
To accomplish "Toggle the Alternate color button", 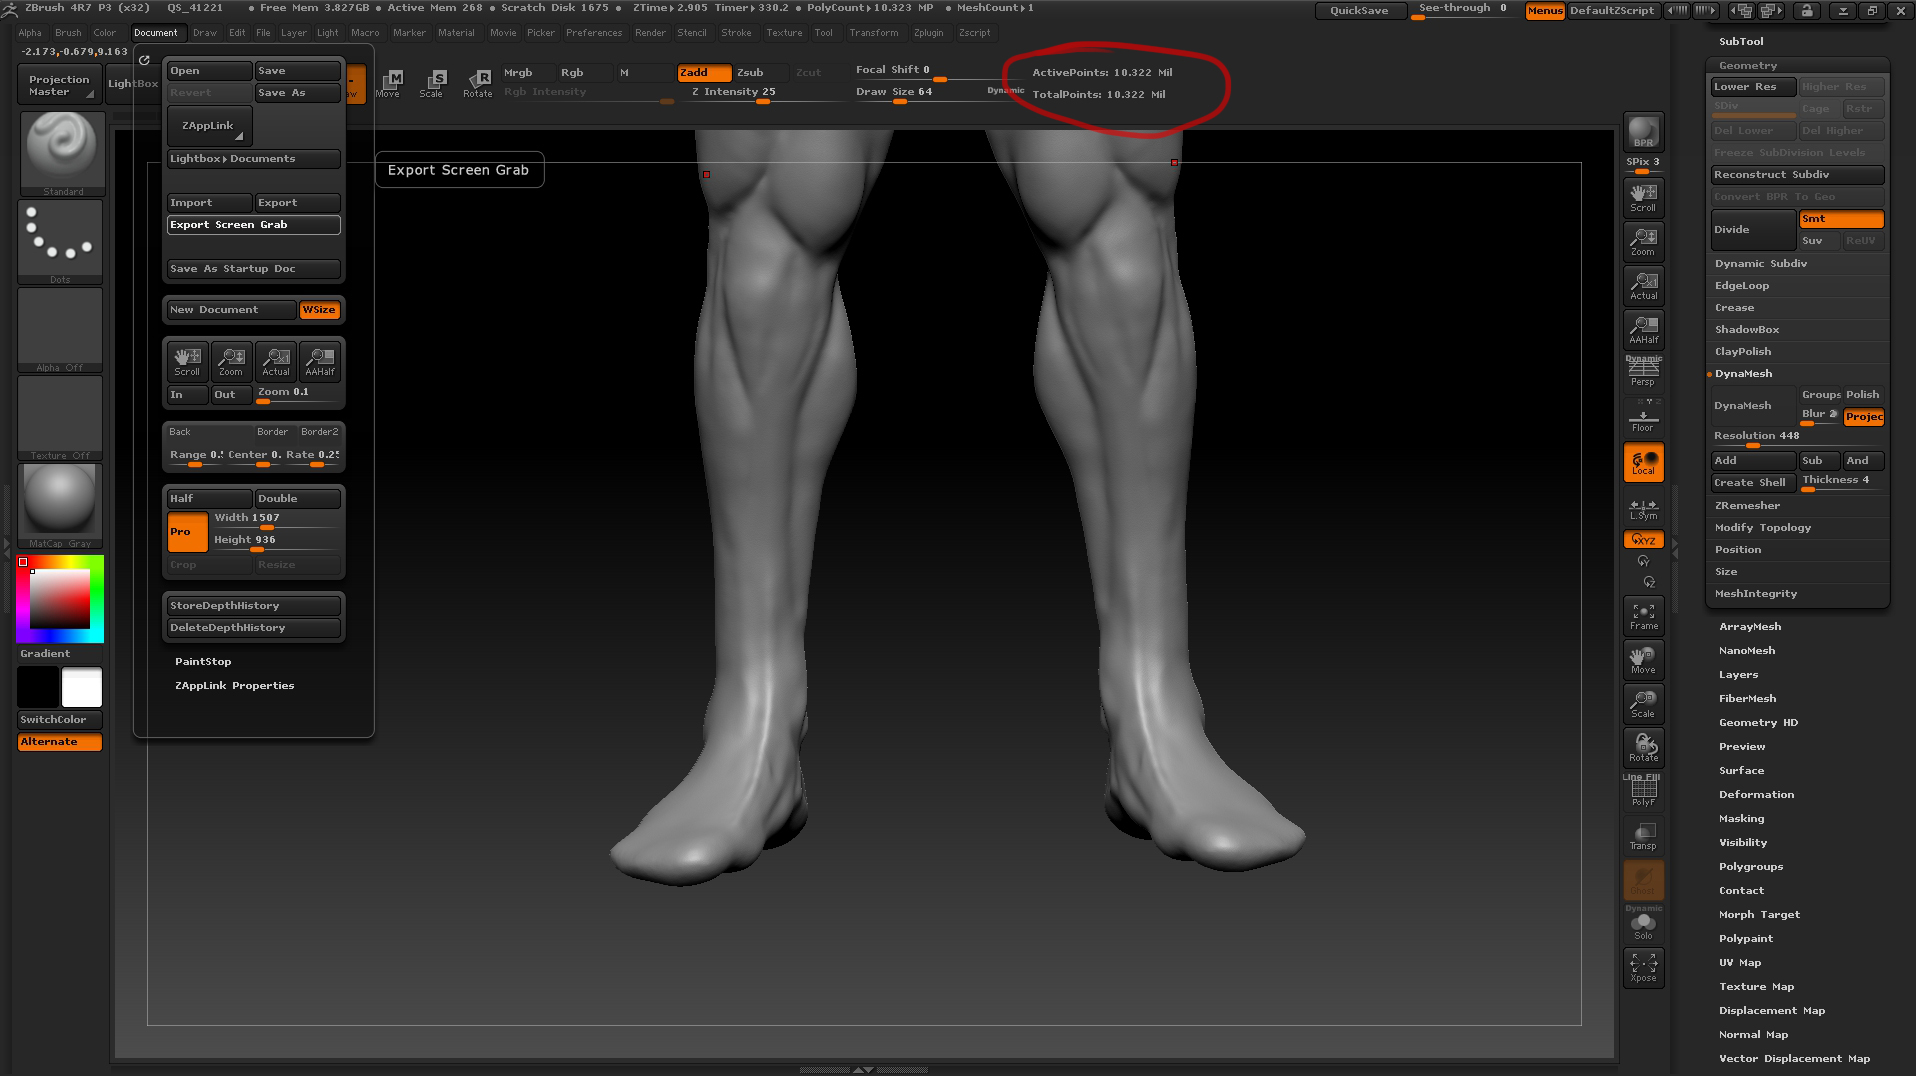I will (x=60, y=742).
